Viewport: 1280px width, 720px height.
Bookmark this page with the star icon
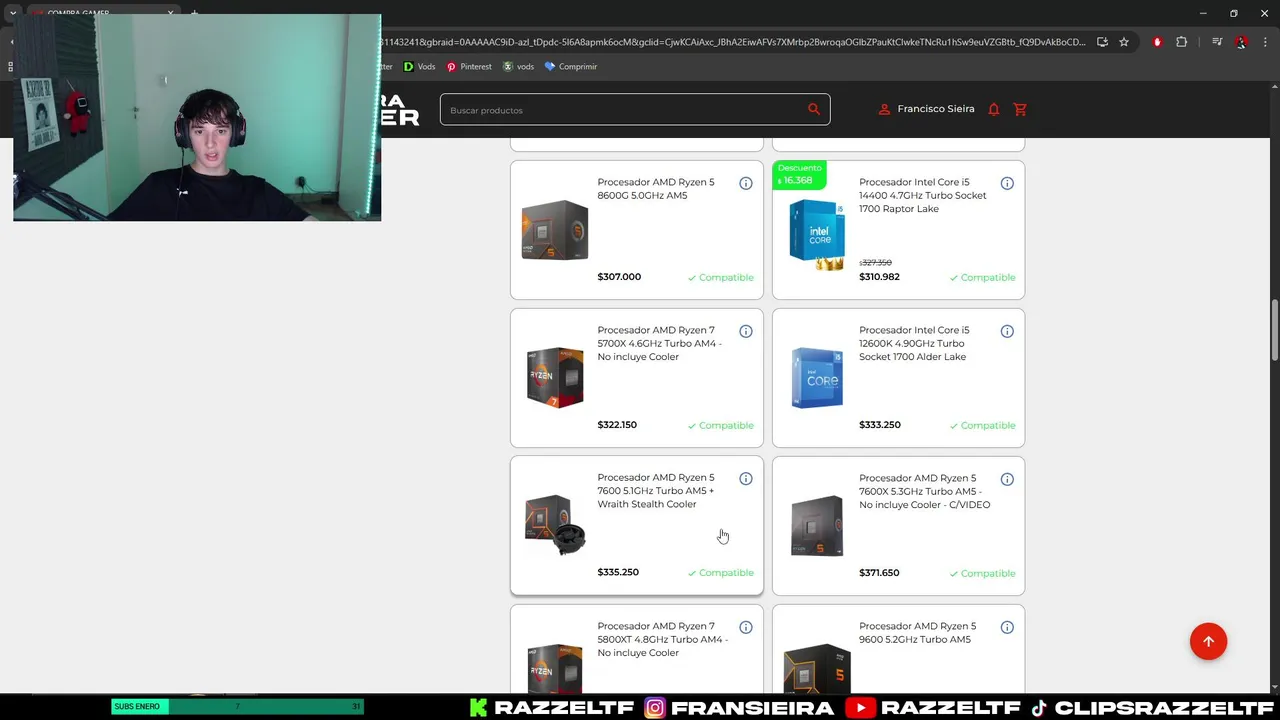[1124, 42]
